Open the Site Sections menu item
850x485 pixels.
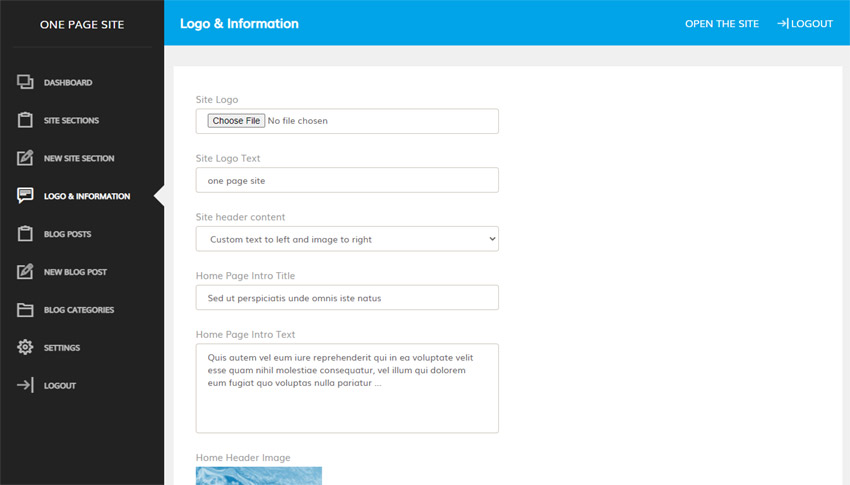point(71,121)
